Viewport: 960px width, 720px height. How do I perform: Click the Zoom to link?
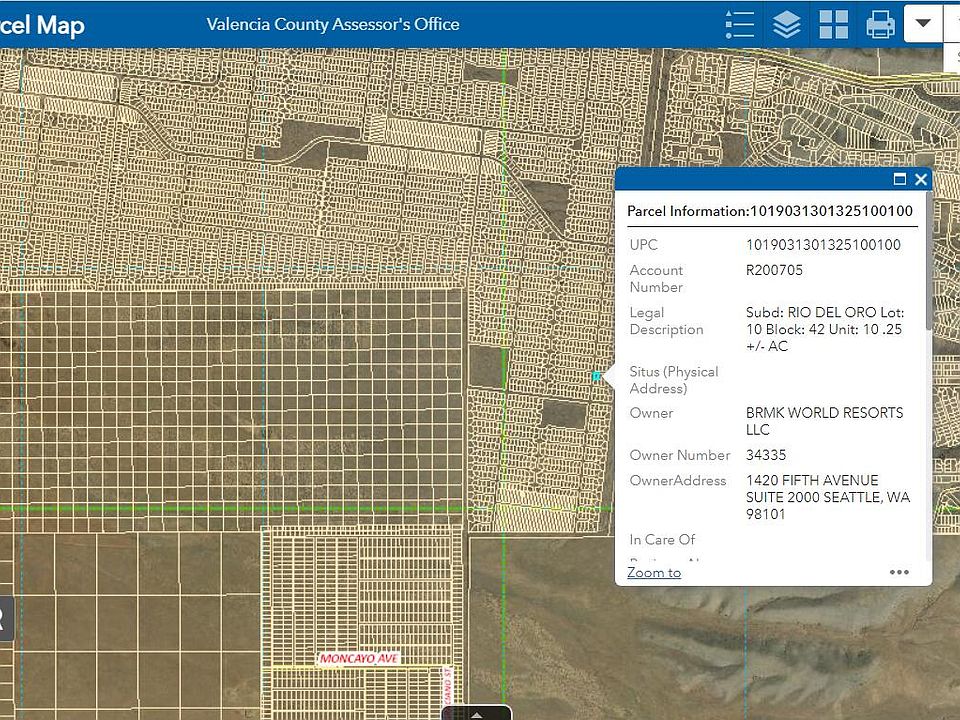coord(654,572)
